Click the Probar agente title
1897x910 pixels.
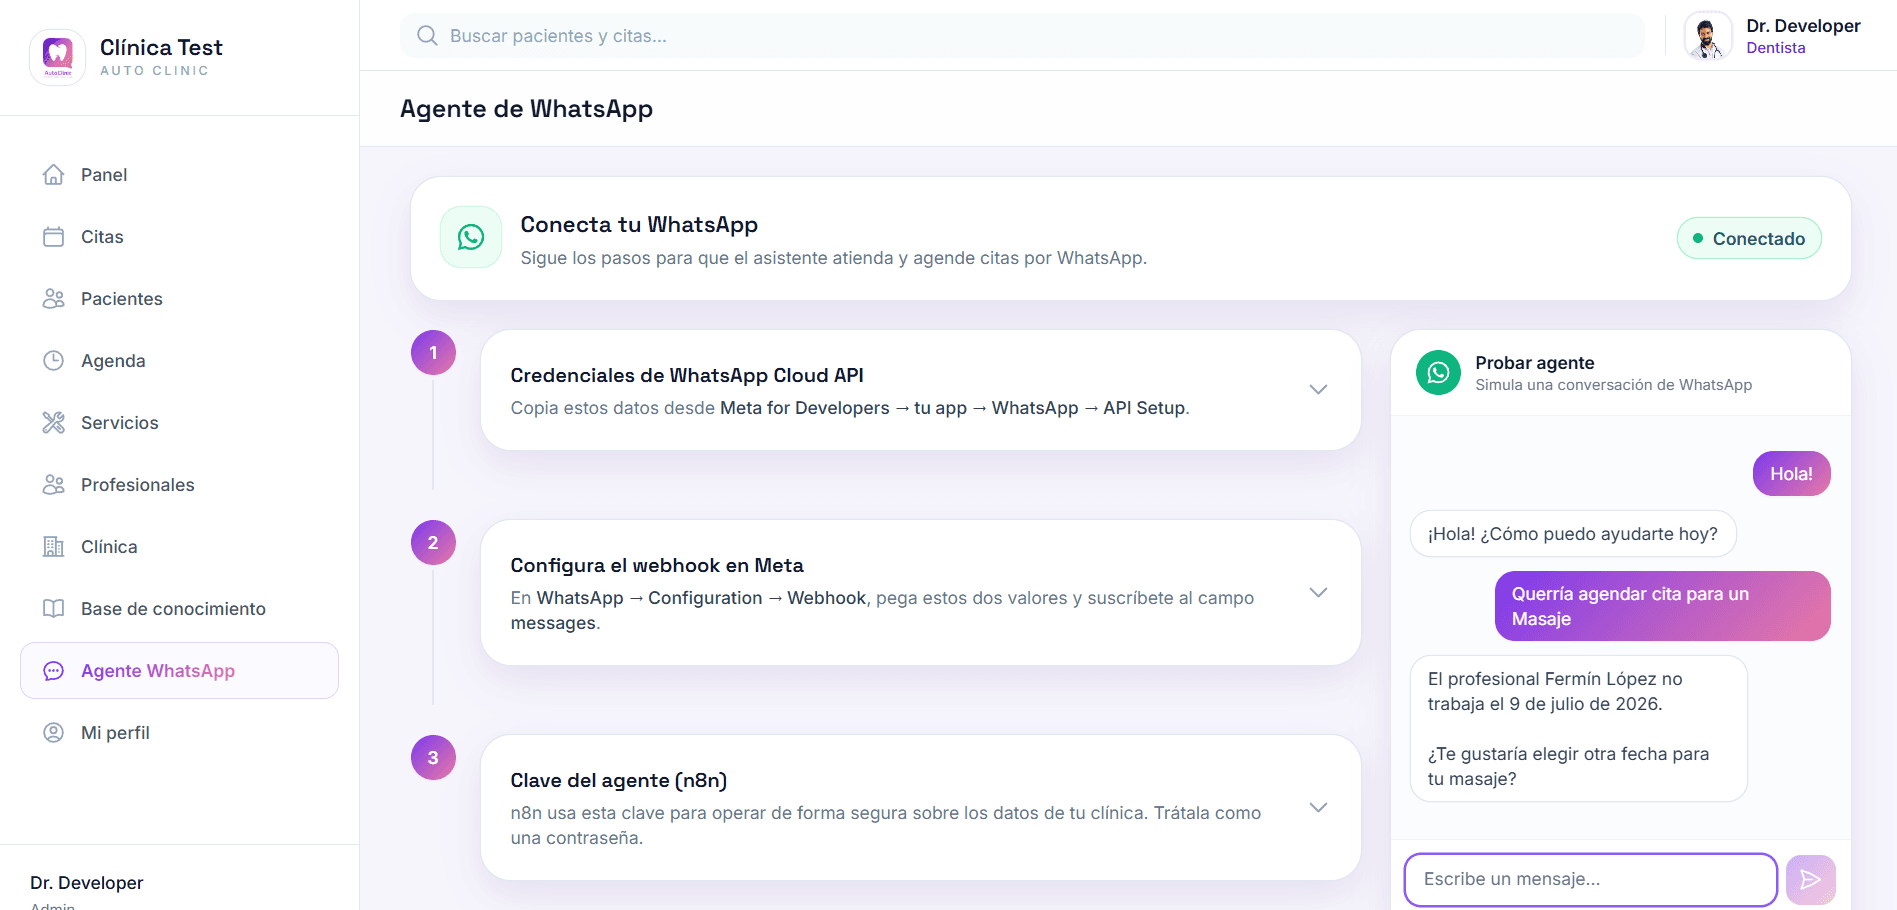(x=1535, y=363)
